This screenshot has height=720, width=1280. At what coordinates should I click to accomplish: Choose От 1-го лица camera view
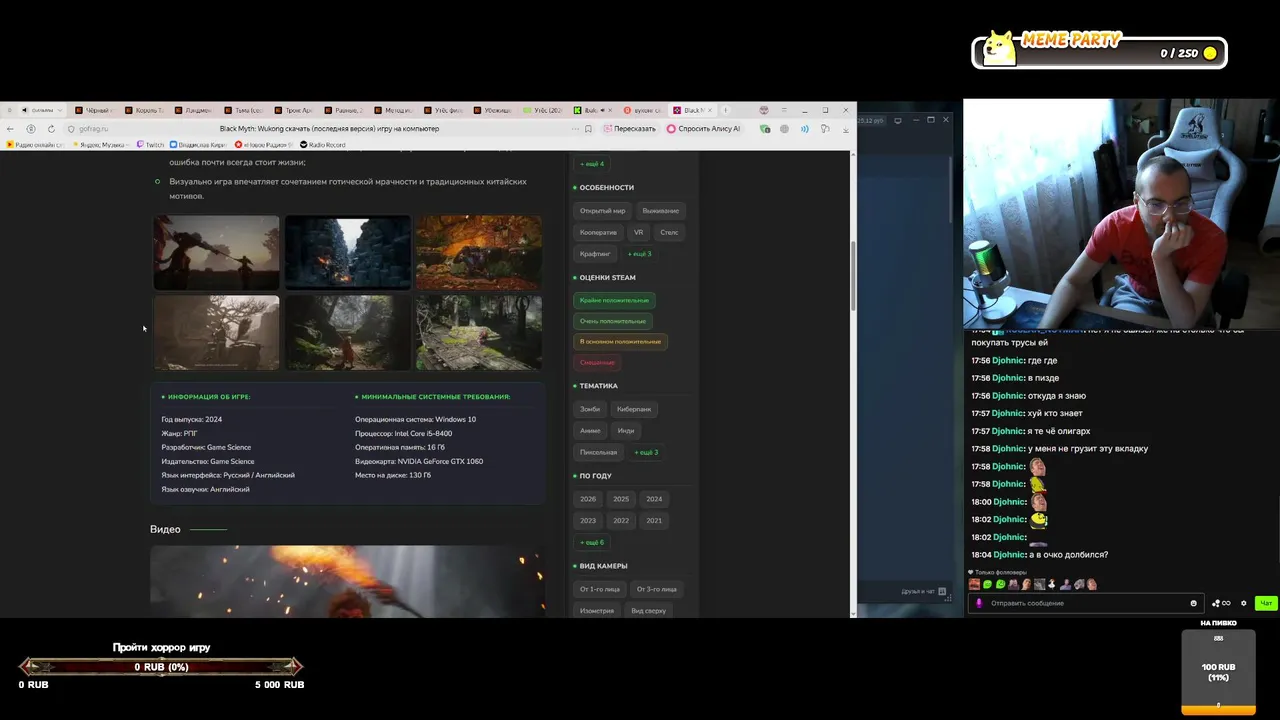coord(600,589)
